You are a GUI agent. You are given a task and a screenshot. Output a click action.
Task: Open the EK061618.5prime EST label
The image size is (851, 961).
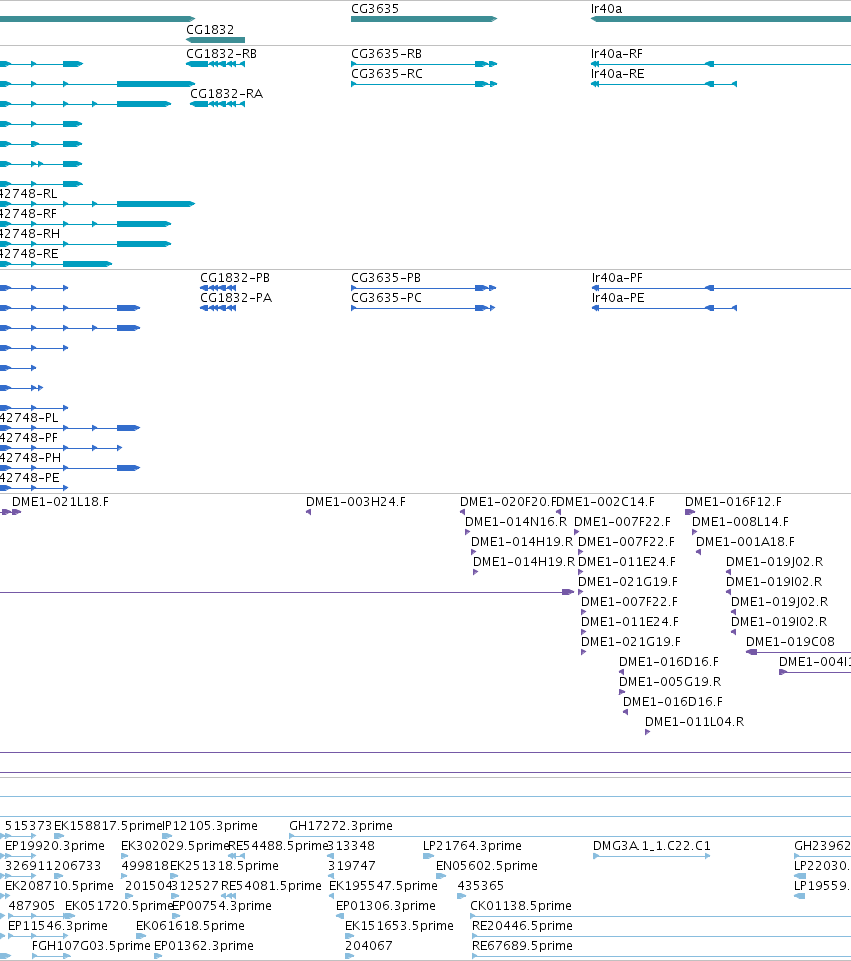pos(191,926)
